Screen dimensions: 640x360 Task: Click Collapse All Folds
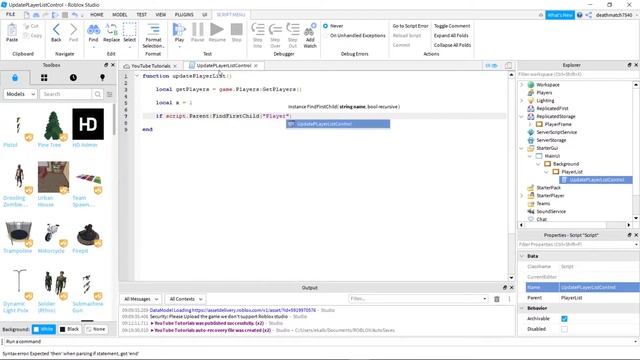(452, 45)
